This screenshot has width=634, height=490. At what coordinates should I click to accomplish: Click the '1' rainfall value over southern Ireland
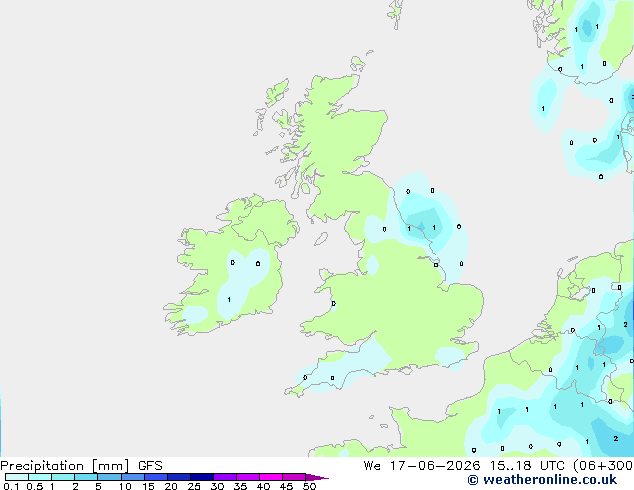[229, 300]
